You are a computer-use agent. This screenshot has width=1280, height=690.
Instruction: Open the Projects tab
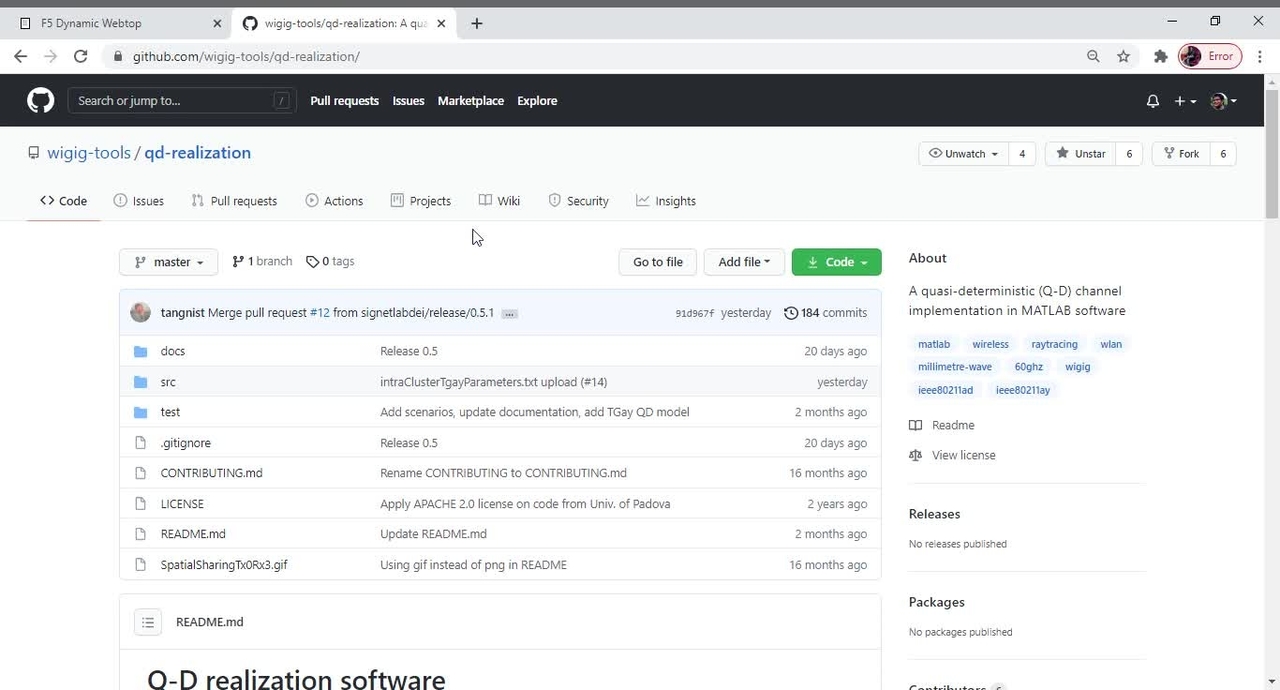[421, 201]
